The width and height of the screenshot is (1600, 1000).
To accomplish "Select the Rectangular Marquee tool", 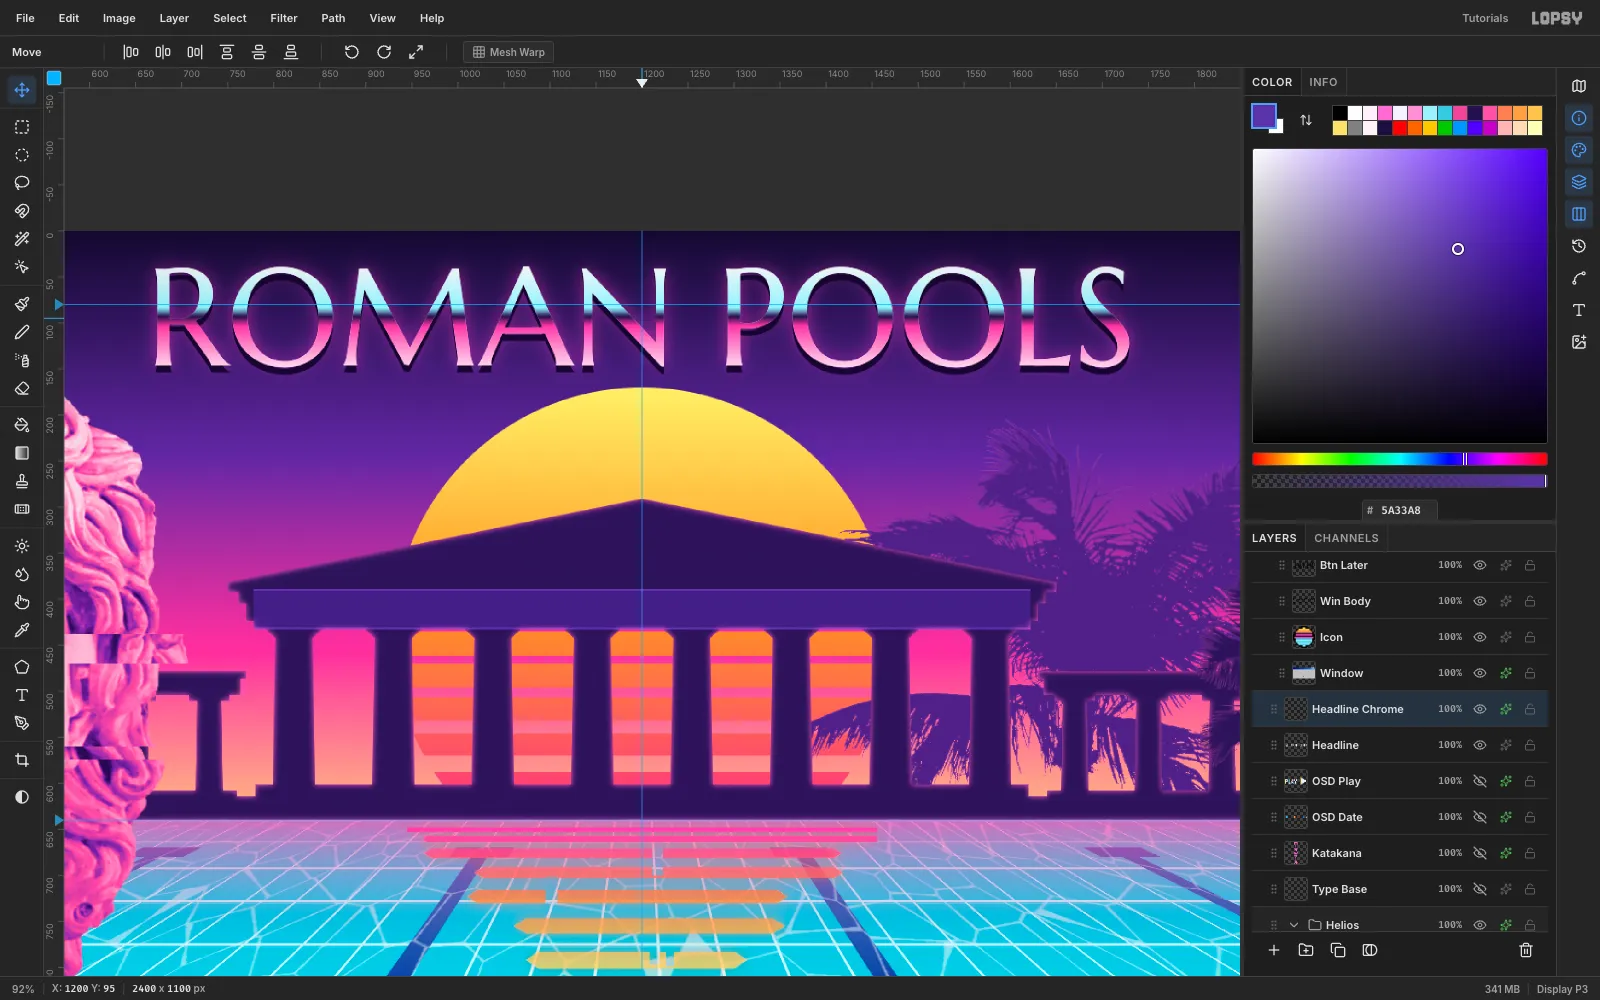I will pyautogui.click(x=22, y=127).
